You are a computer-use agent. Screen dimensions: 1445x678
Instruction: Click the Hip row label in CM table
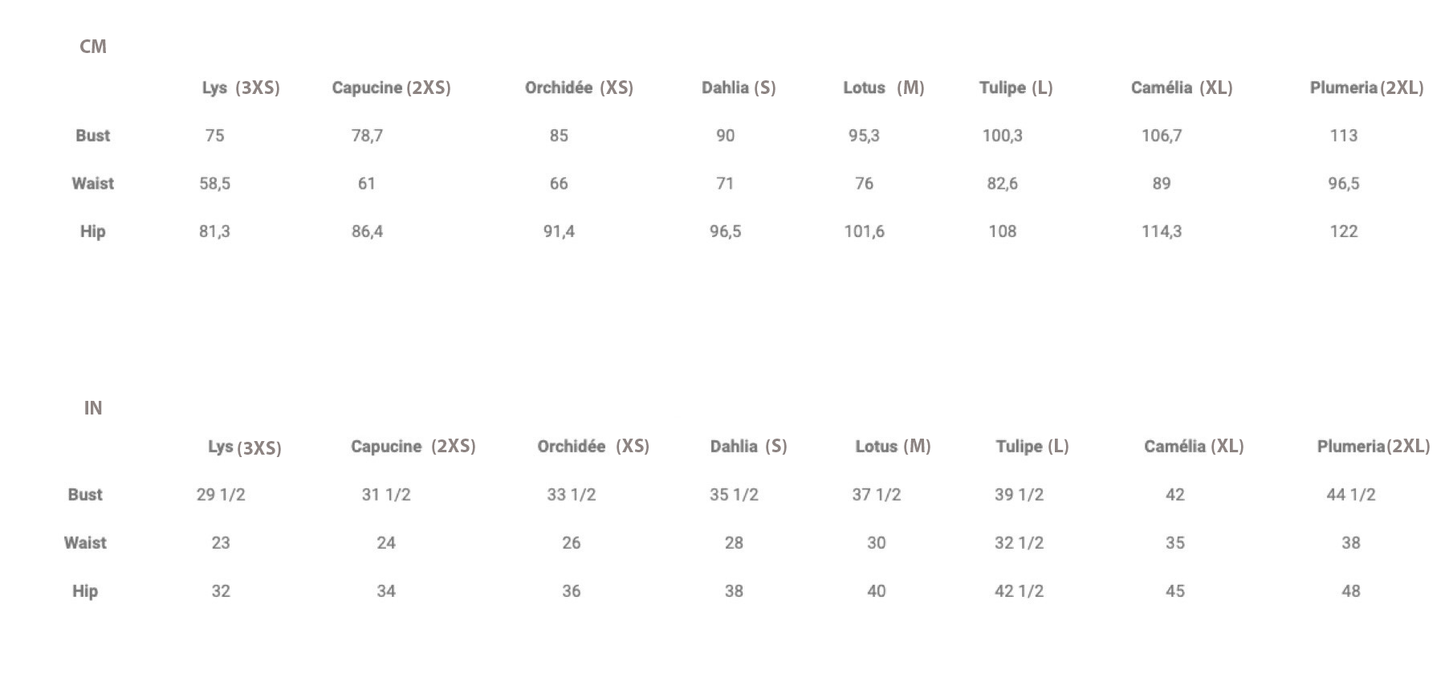pos(93,232)
